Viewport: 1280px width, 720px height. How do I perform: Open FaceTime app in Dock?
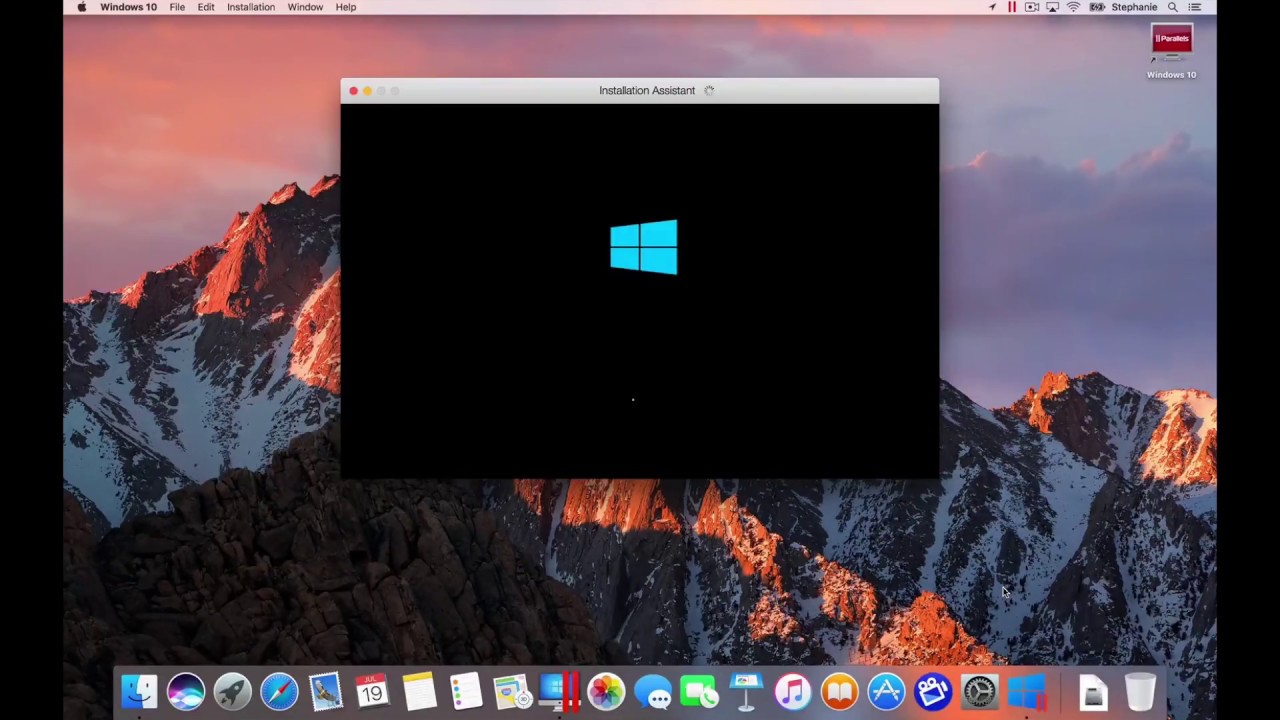699,692
